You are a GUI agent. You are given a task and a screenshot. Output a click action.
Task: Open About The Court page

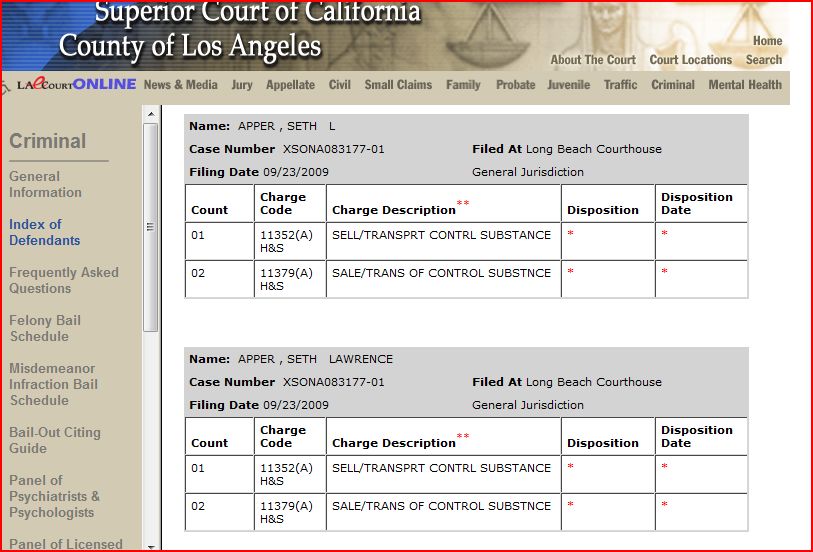pos(593,60)
